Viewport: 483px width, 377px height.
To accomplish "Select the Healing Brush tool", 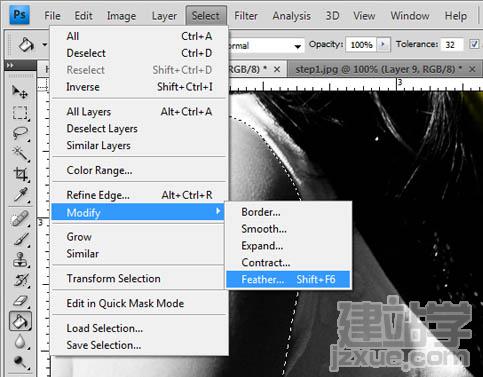I will (x=20, y=219).
